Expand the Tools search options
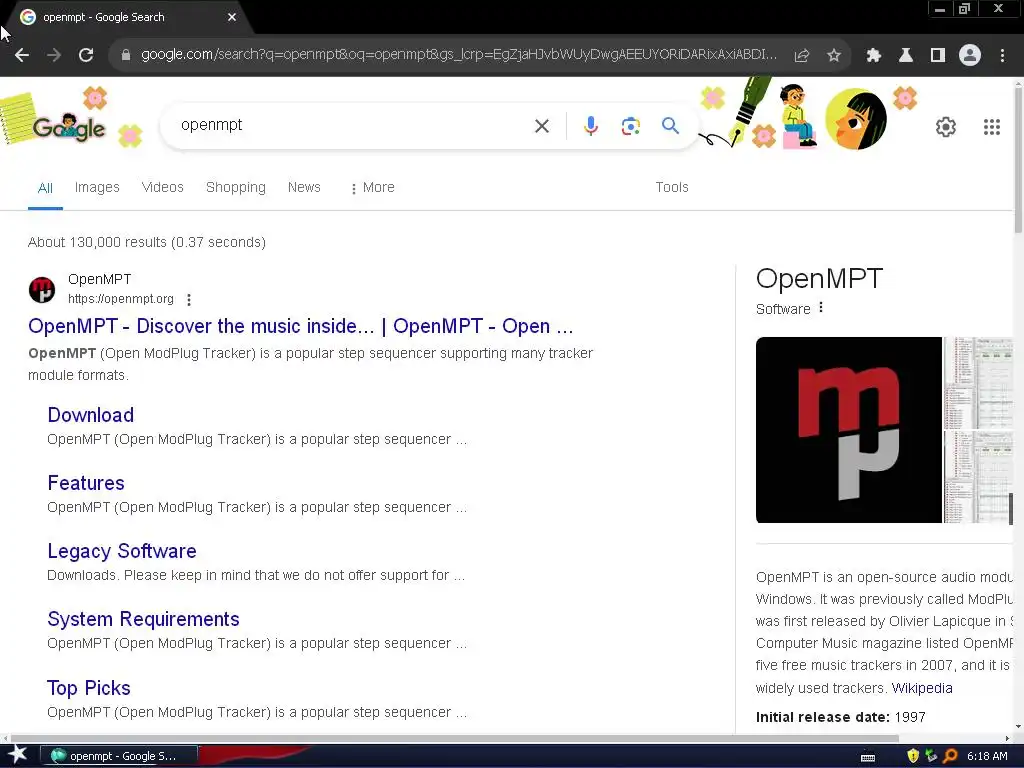 [671, 187]
